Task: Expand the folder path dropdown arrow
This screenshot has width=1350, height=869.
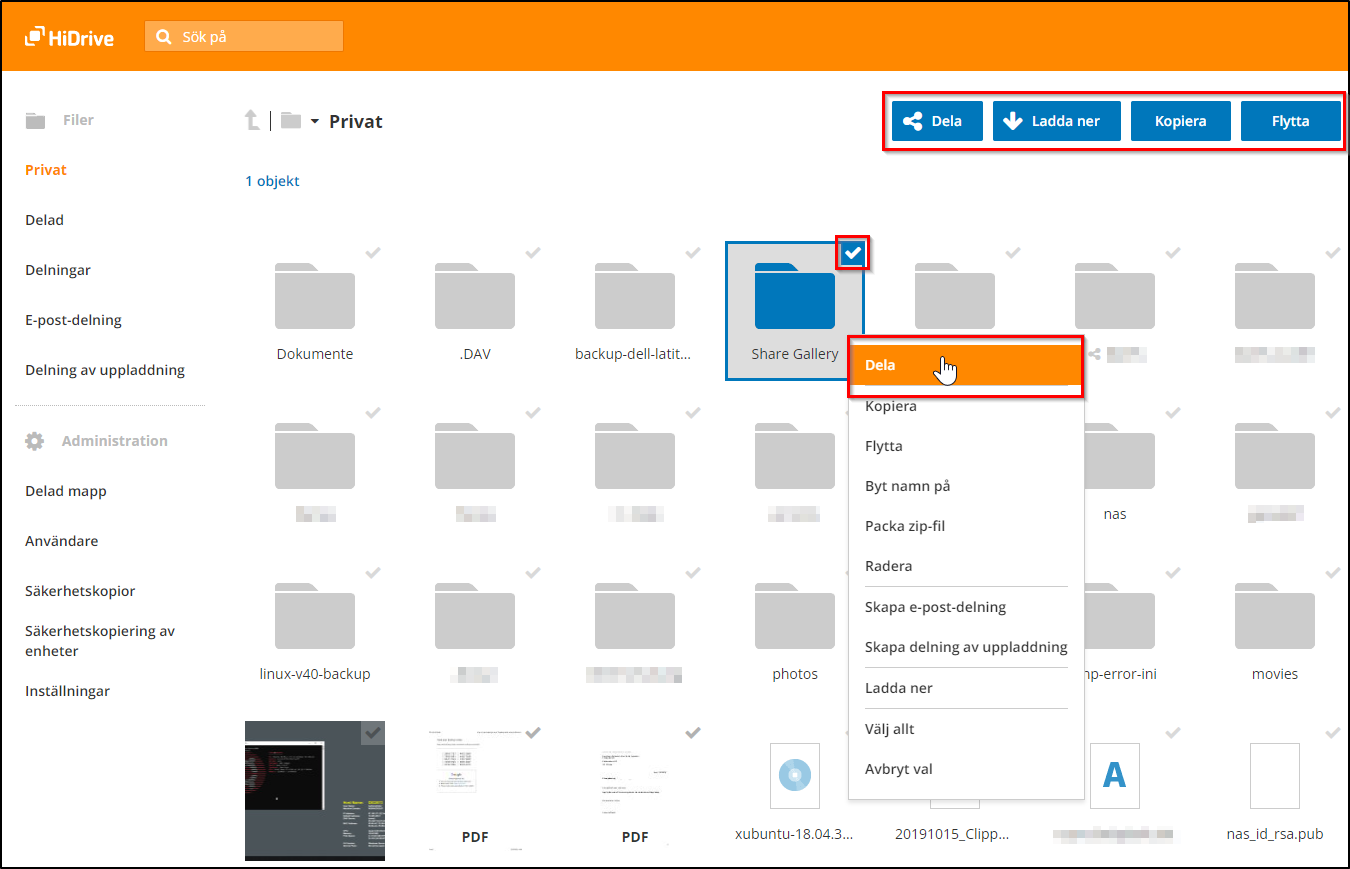Action: click(x=314, y=122)
